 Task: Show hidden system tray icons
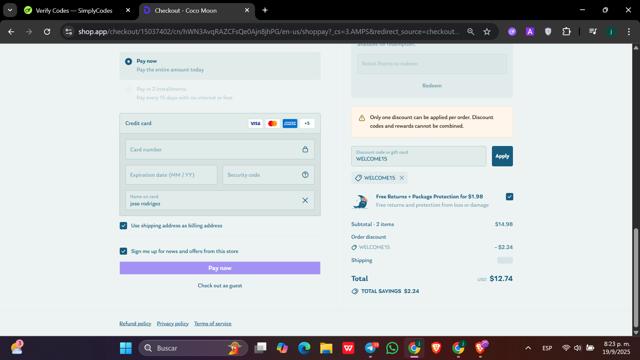point(528,348)
